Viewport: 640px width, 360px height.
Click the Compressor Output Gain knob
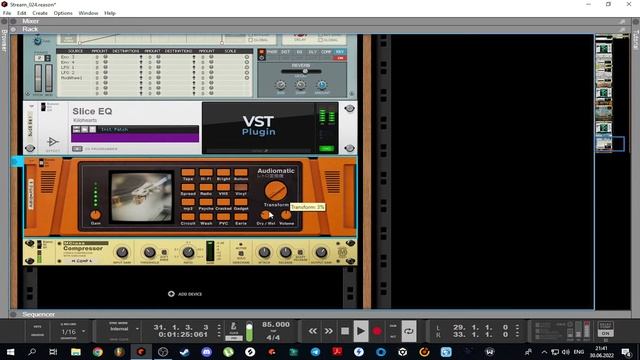click(321, 252)
